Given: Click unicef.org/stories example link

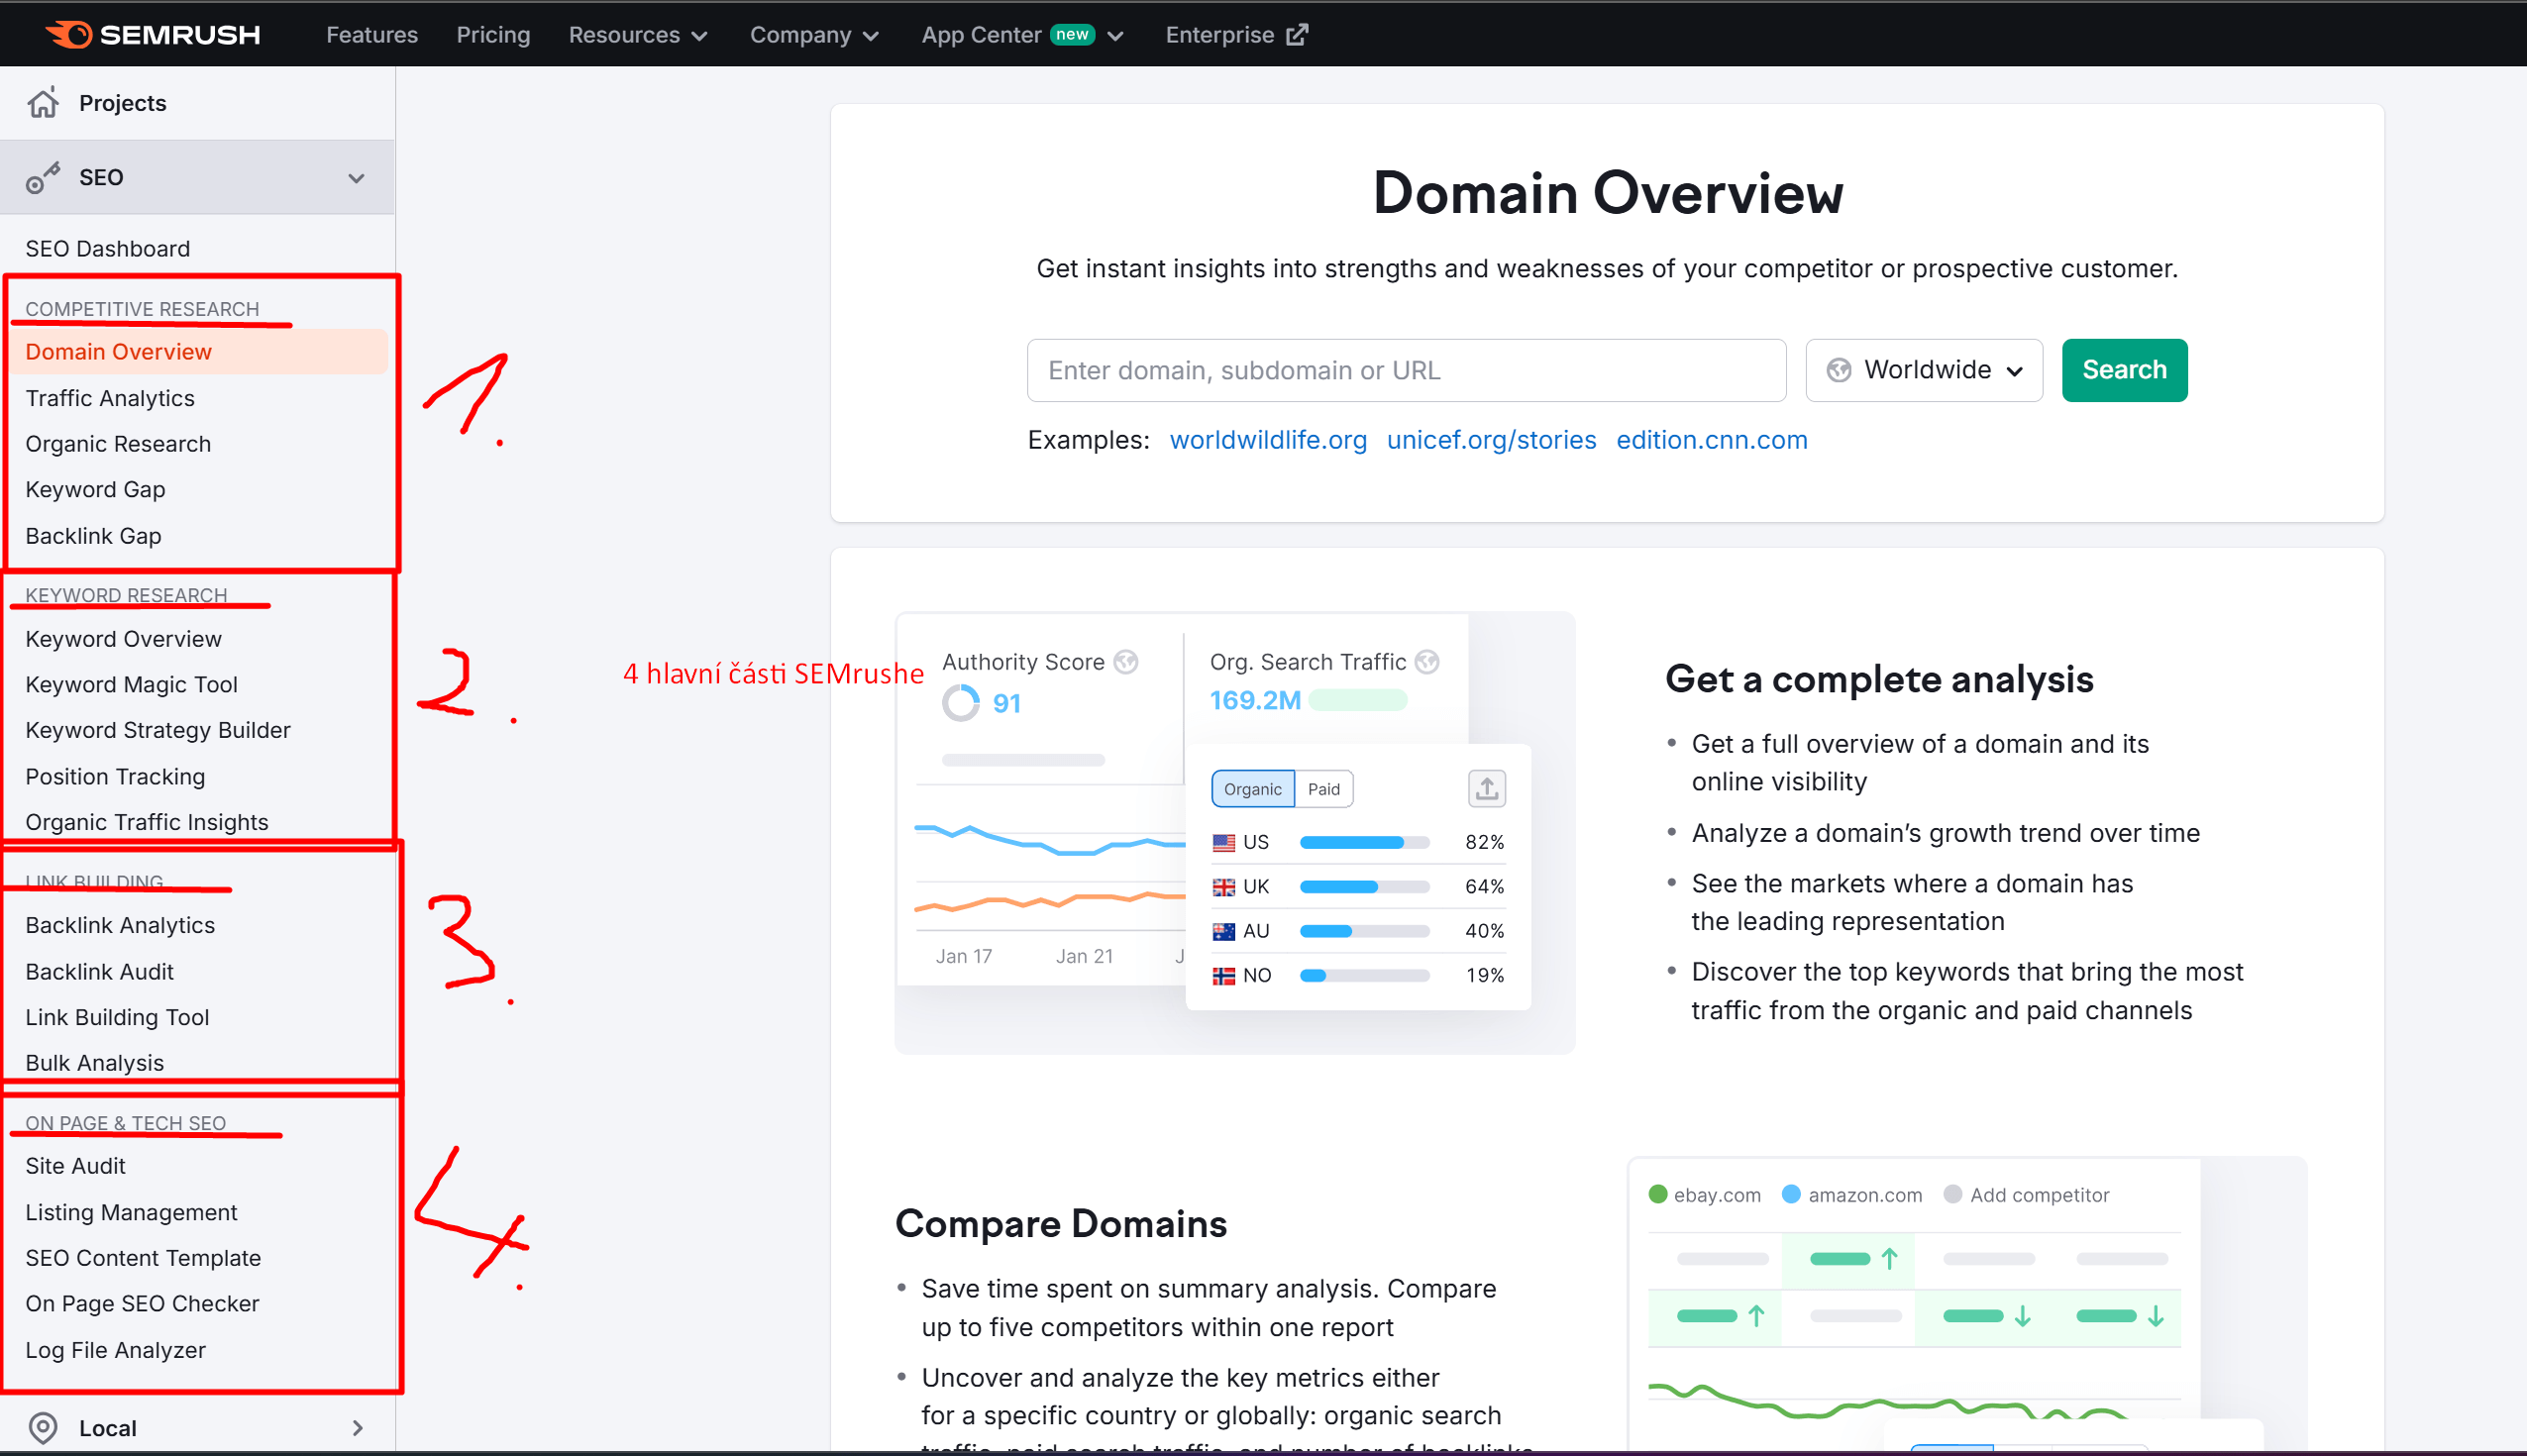Looking at the screenshot, I should (1491, 440).
